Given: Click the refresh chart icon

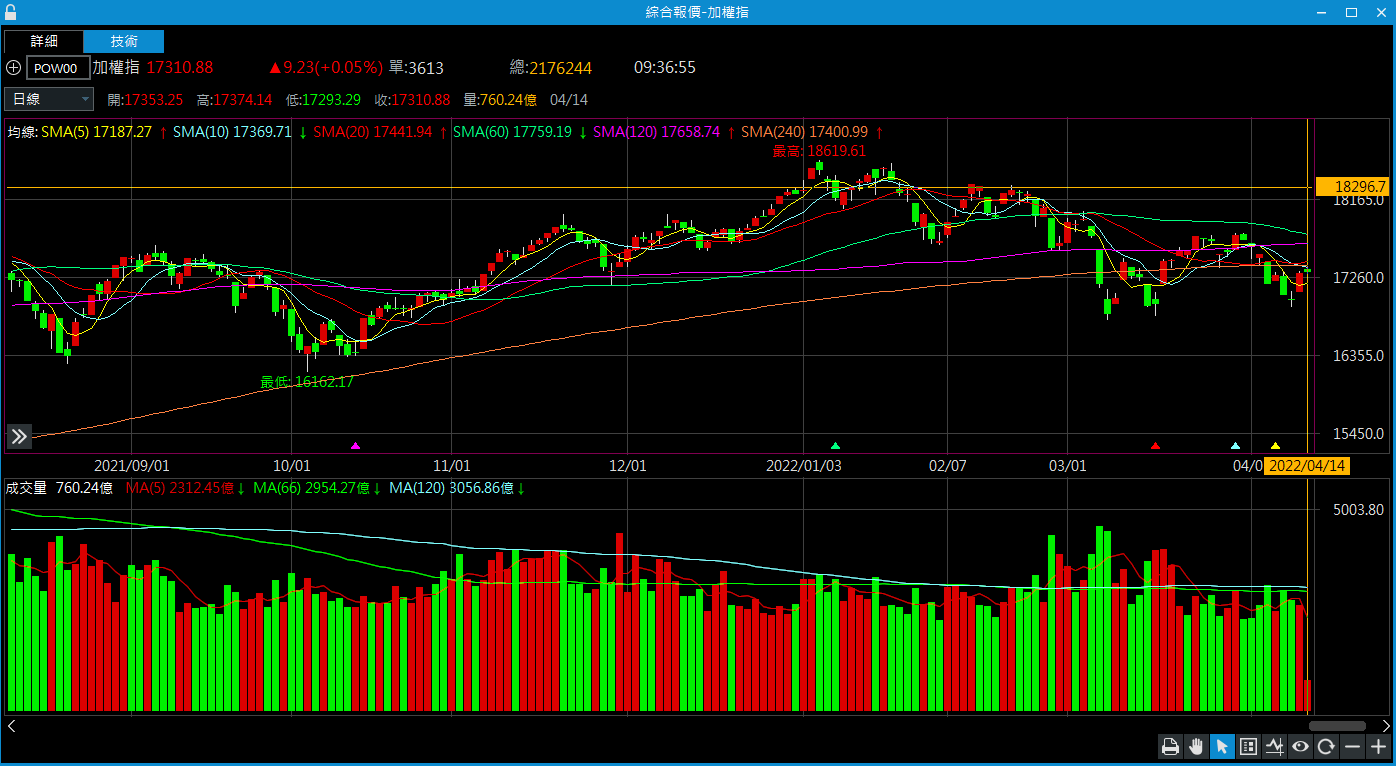Looking at the screenshot, I should click(1326, 746).
